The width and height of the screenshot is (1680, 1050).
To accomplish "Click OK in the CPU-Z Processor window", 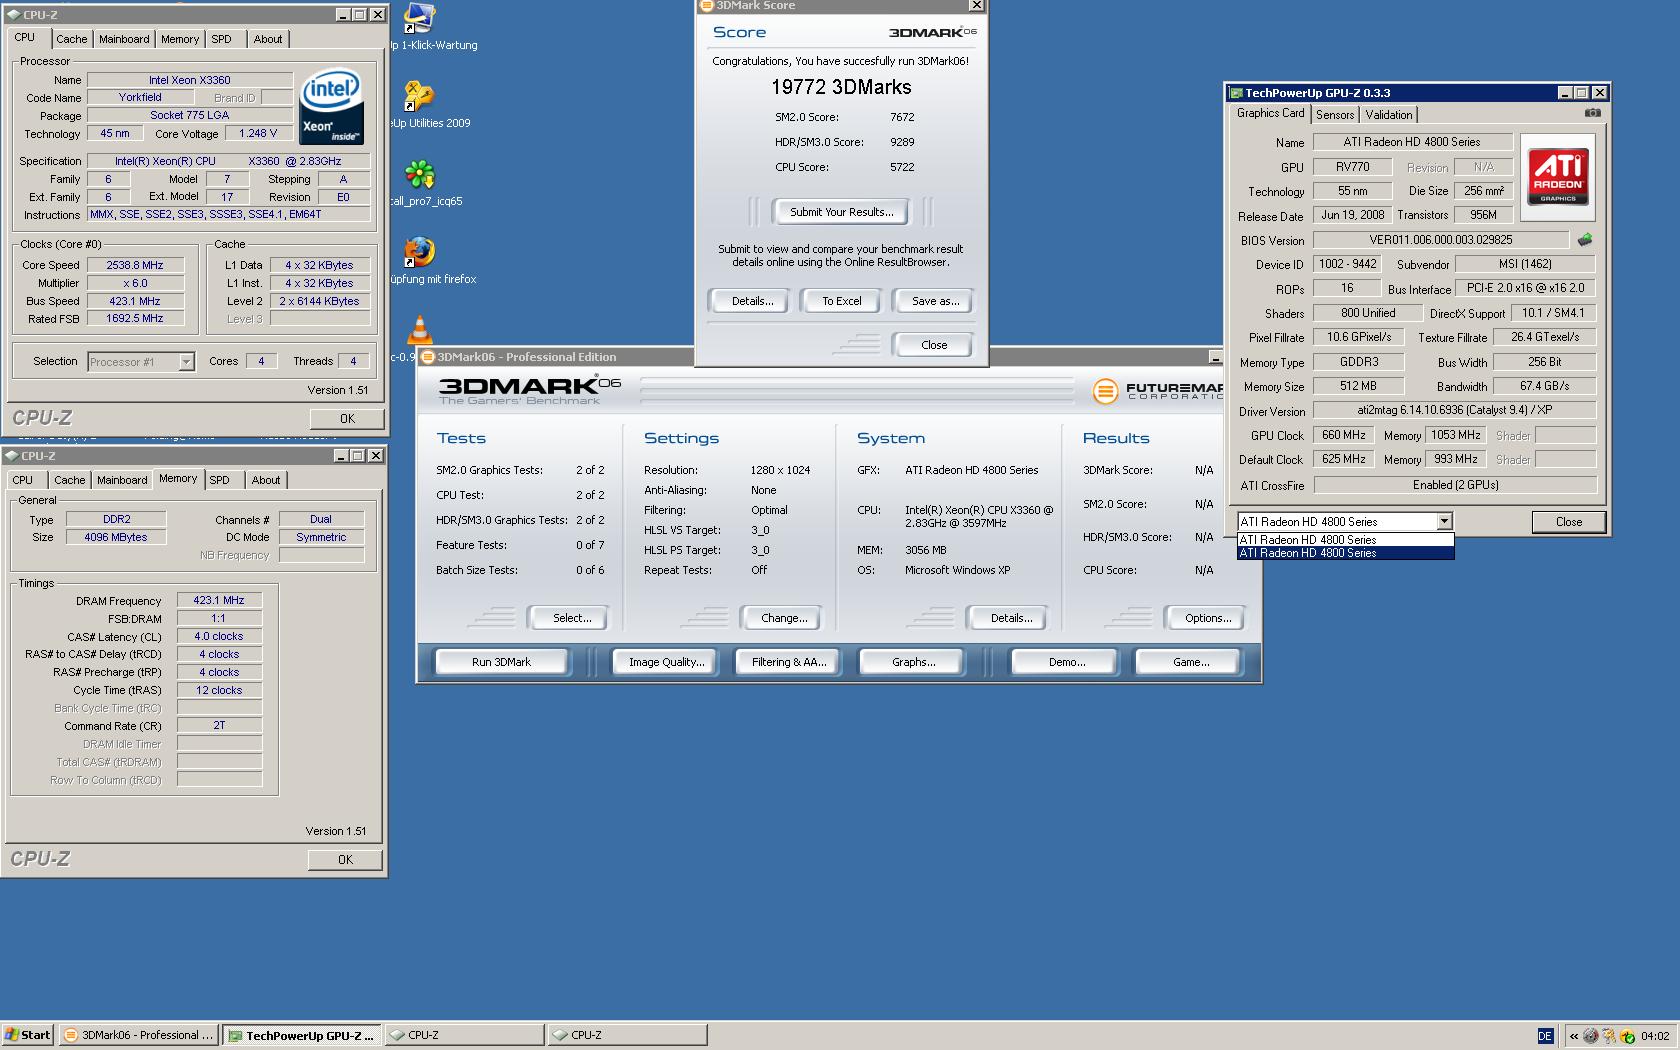I will 346,419.
